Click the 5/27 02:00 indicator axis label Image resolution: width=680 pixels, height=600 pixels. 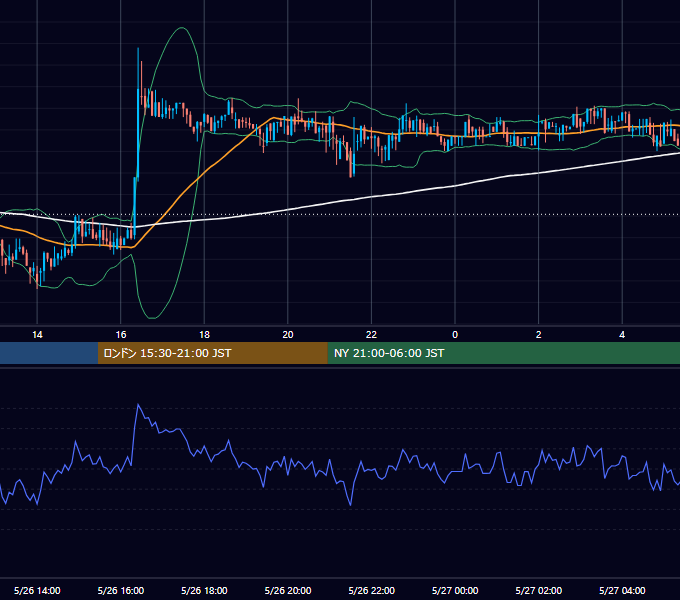pos(539,590)
